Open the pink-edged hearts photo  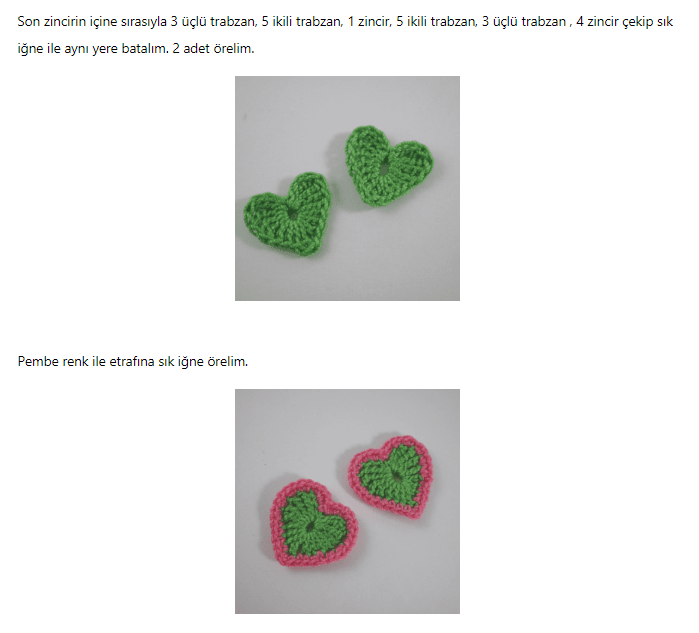[347, 501]
